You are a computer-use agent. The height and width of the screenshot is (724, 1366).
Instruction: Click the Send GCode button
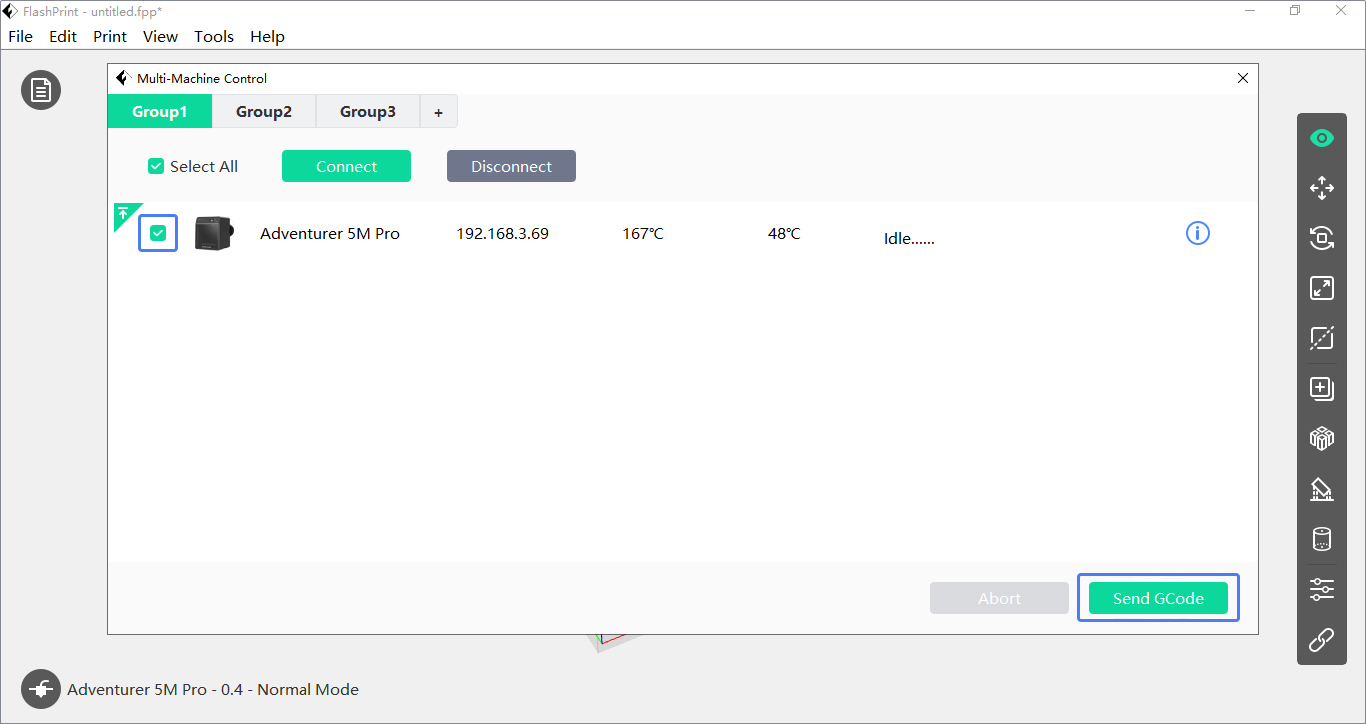pyautogui.click(x=1158, y=598)
